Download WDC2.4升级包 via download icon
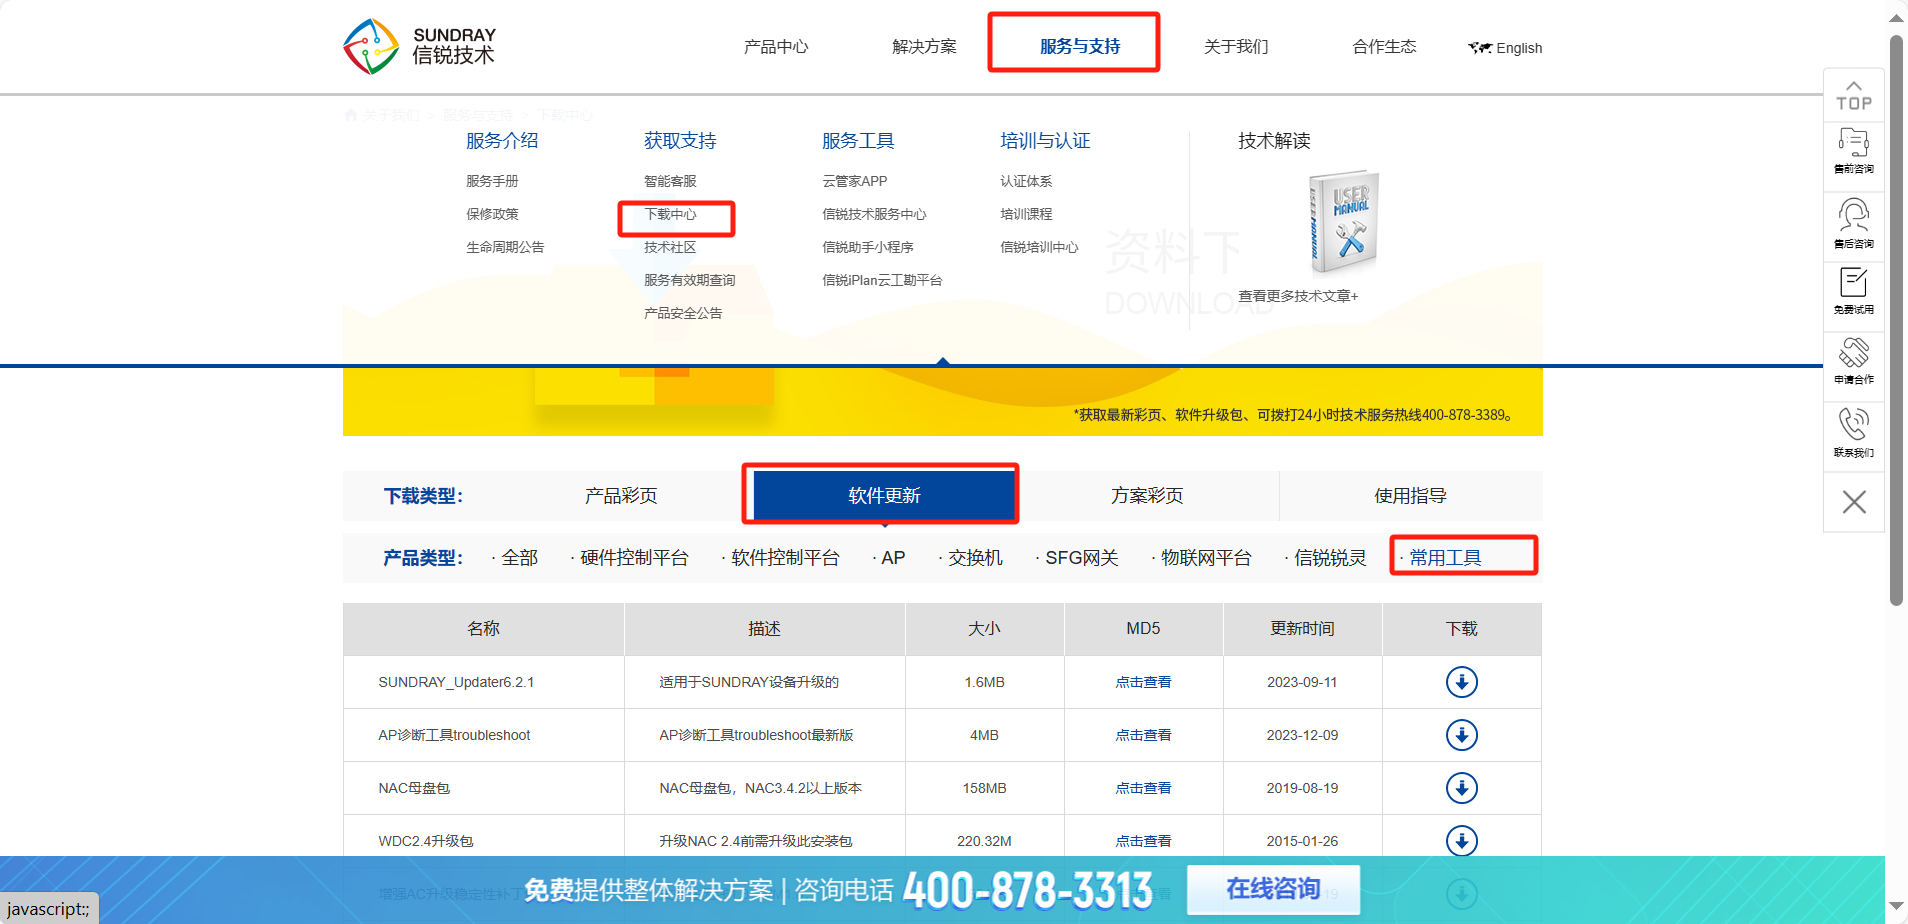The image size is (1908, 924). pyautogui.click(x=1461, y=841)
